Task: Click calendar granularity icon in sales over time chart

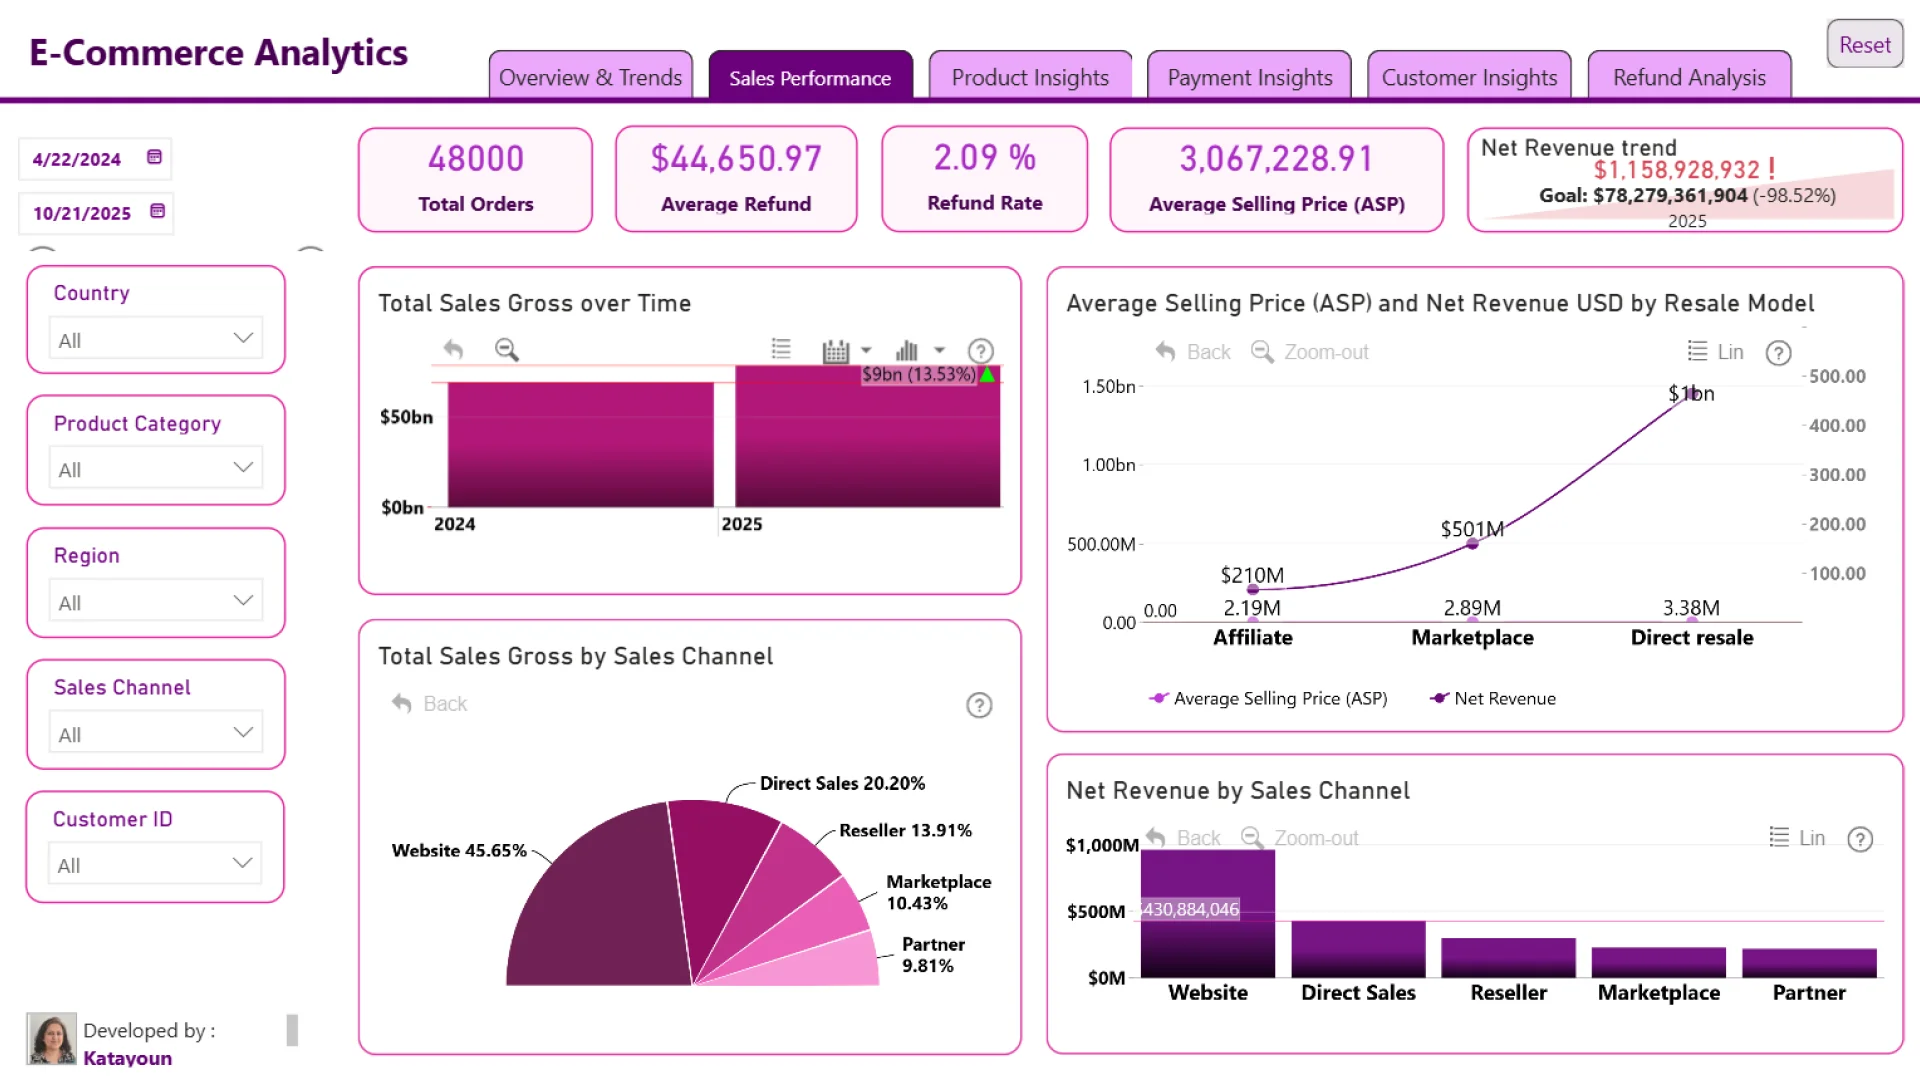Action: (x=836, y=351)
